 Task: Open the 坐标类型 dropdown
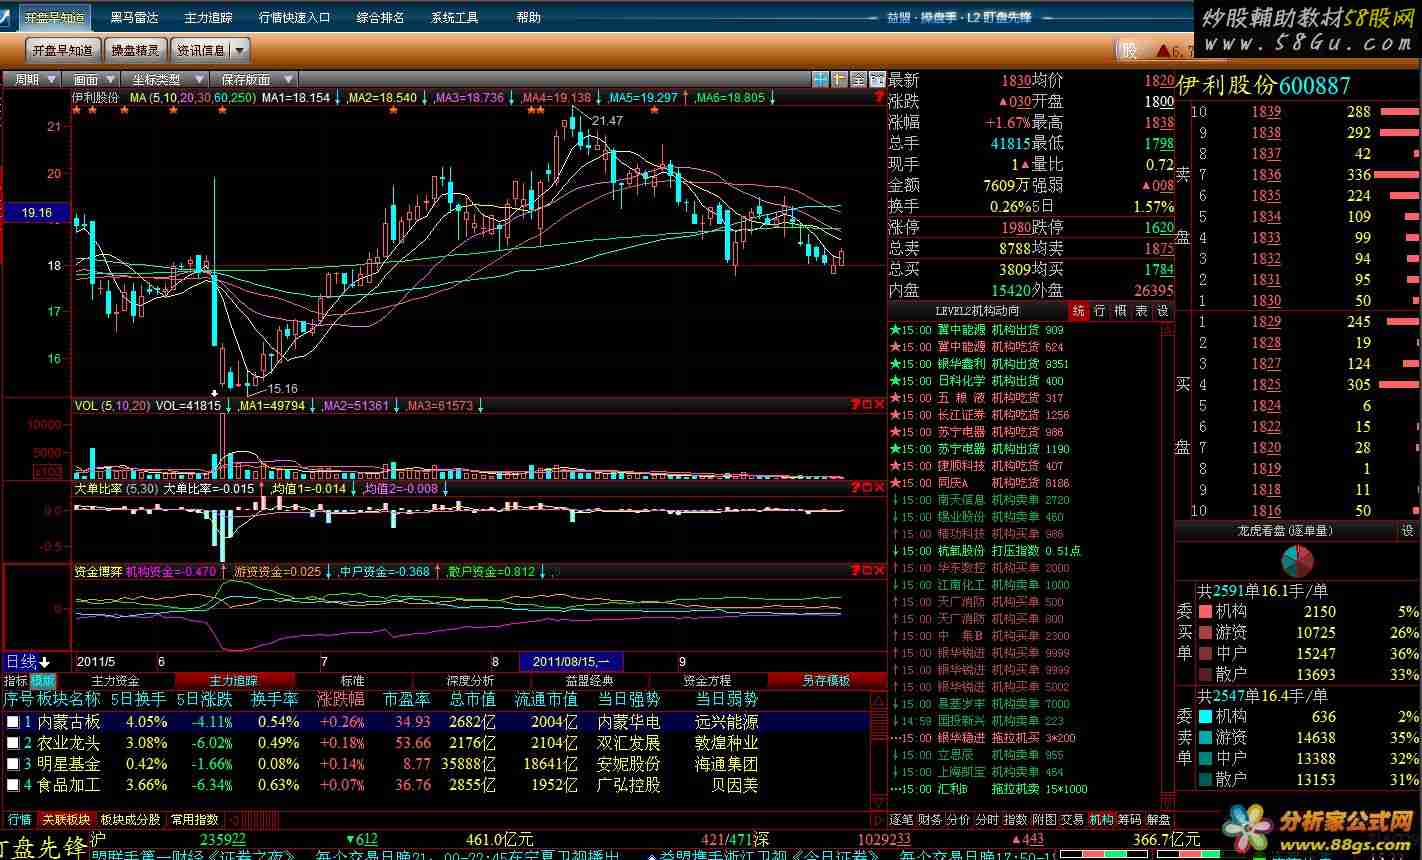164,79
